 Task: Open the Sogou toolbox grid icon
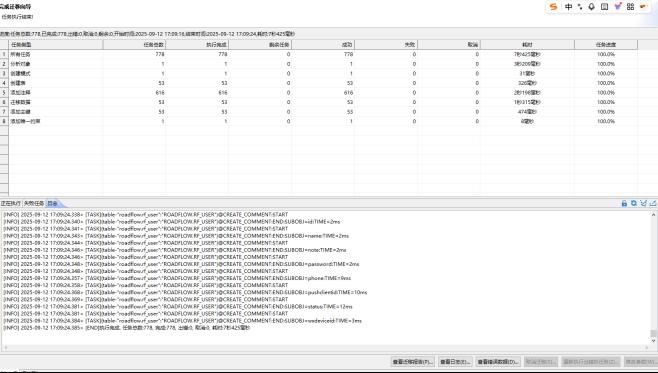tap(630, 7)
